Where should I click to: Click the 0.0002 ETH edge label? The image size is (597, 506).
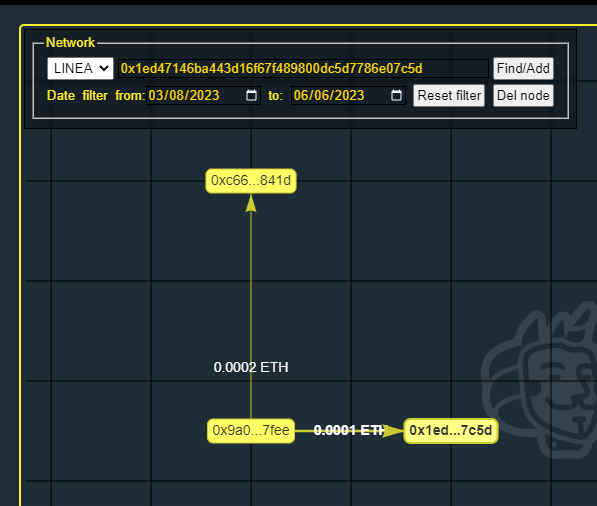pyautogui.click(x=251, y=367)
